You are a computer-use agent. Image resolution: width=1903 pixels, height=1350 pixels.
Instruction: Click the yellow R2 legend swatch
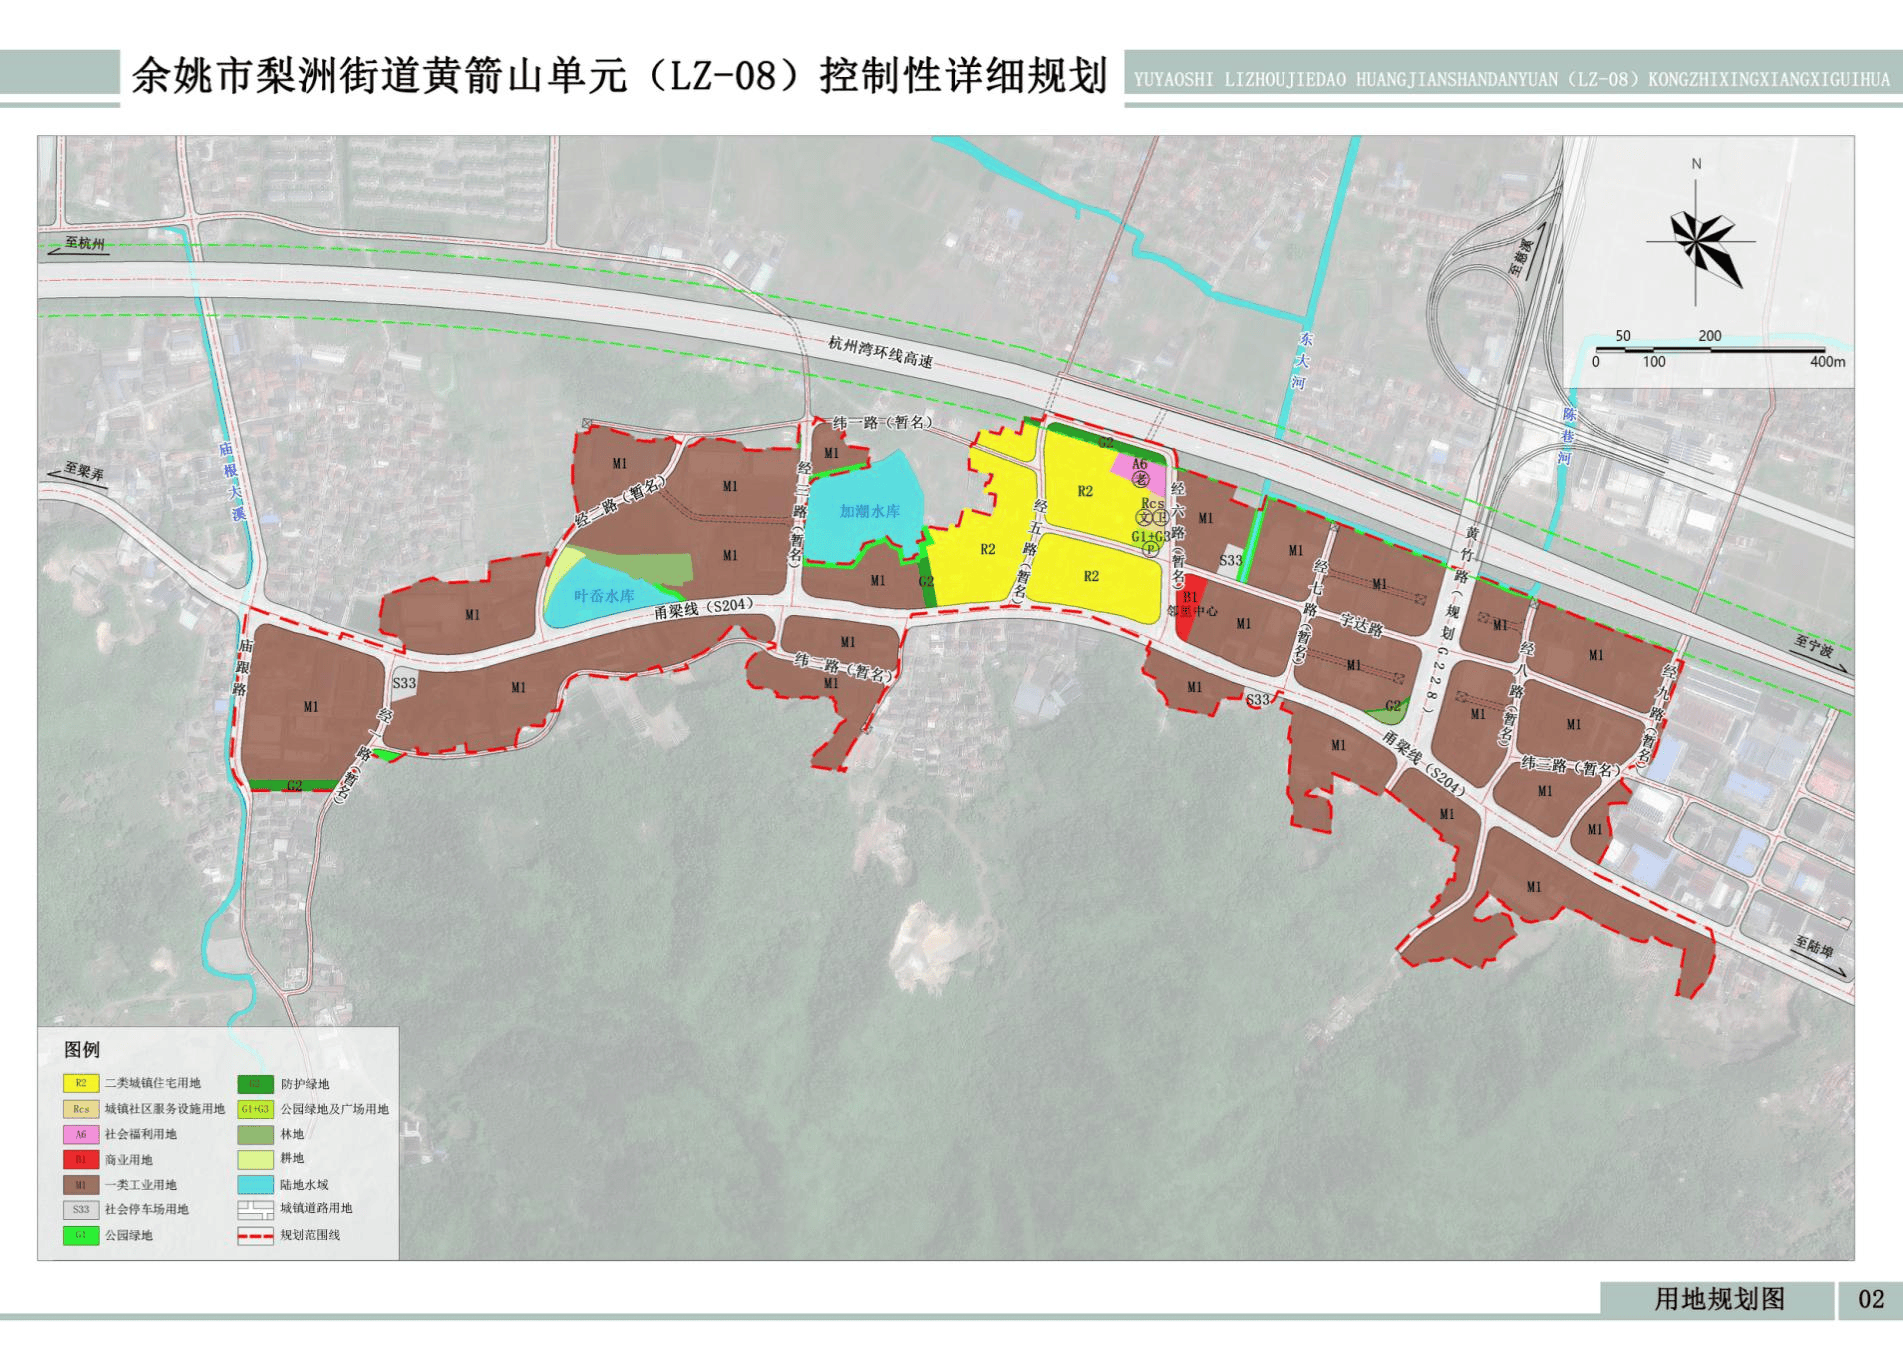click(81, 1083)
